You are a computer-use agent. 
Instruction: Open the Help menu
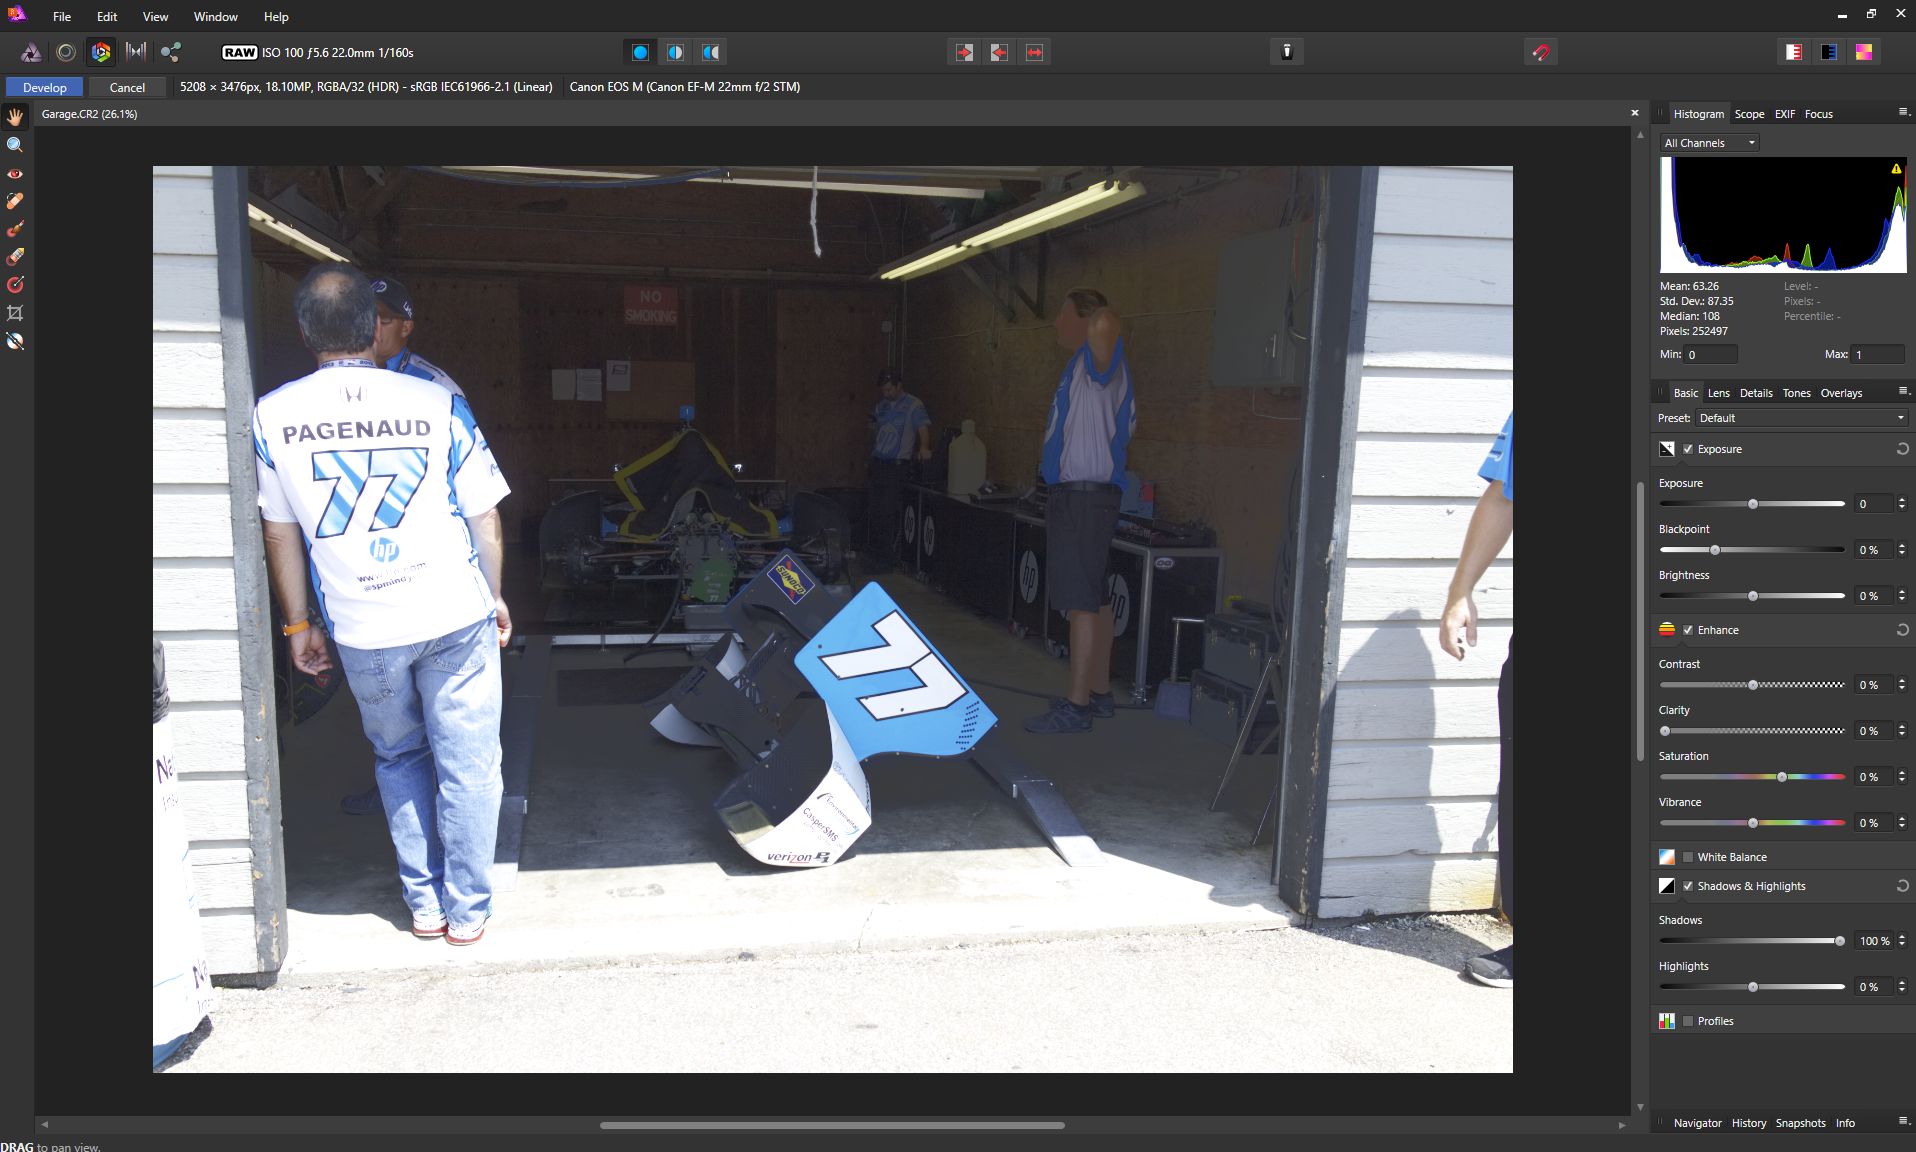(276, 17)
